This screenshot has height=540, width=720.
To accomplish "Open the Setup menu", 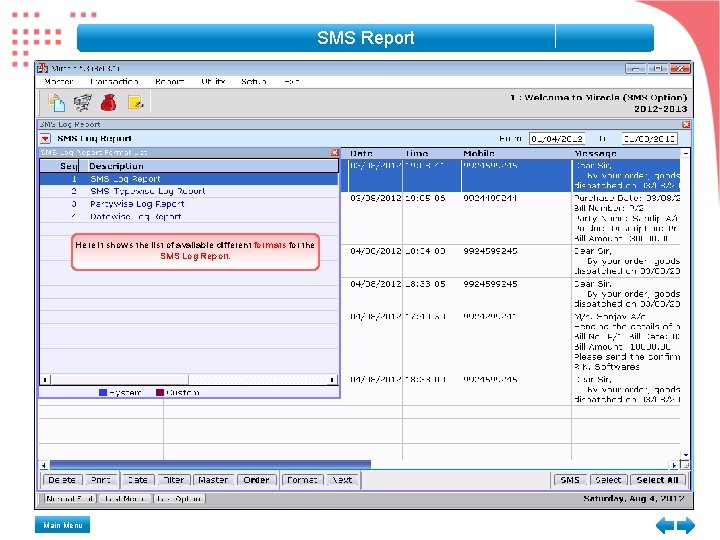I will point(253,81).
